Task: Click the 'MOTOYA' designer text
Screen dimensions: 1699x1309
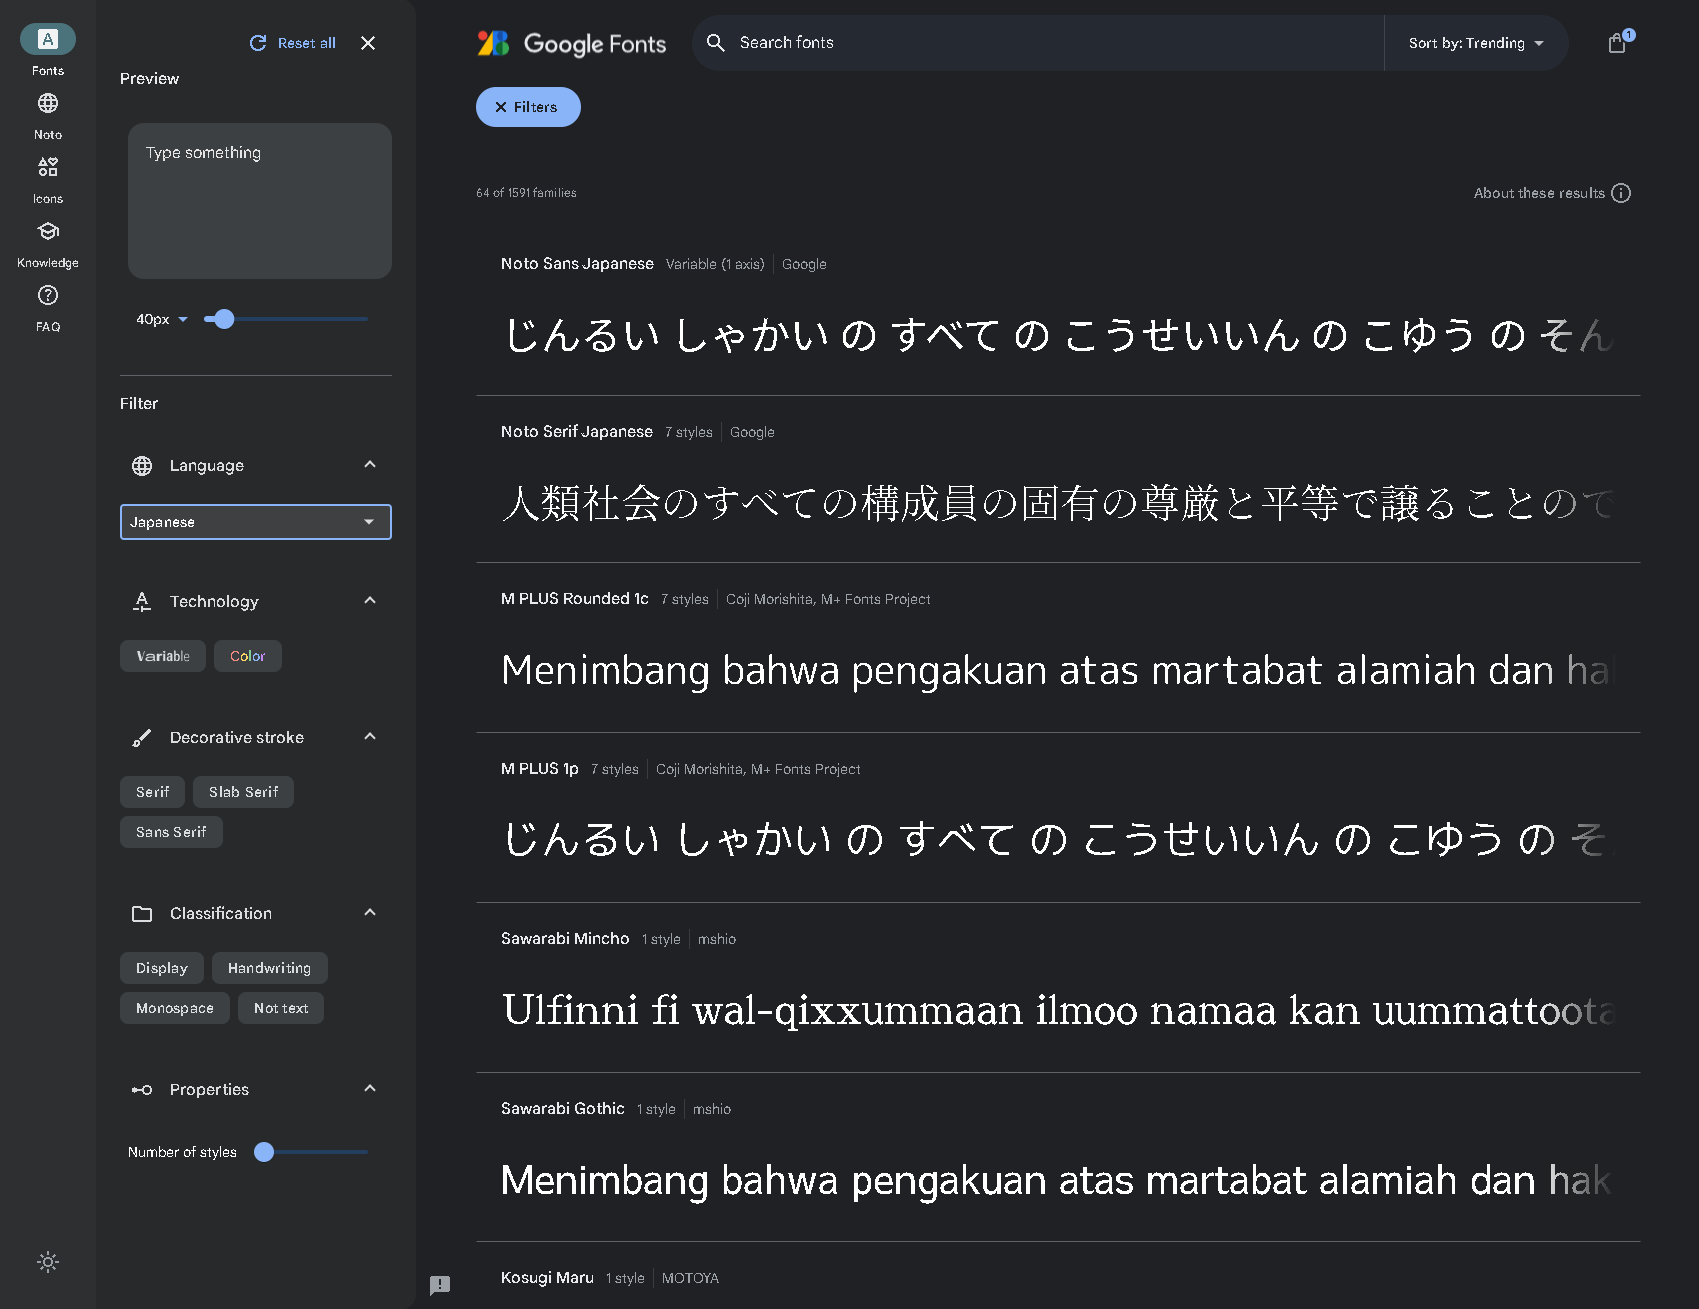Action: pos(690,1278)
